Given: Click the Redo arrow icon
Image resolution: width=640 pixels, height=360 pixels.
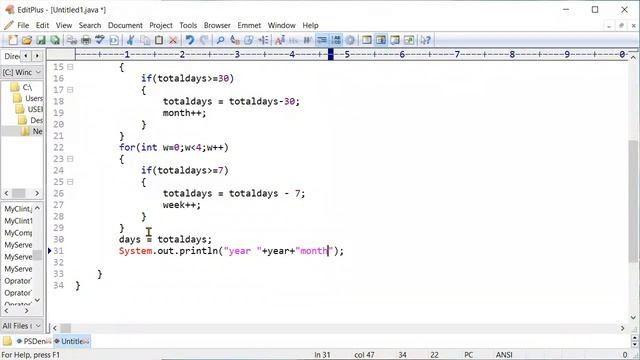Looking at the screenshot, I should 204,40.
